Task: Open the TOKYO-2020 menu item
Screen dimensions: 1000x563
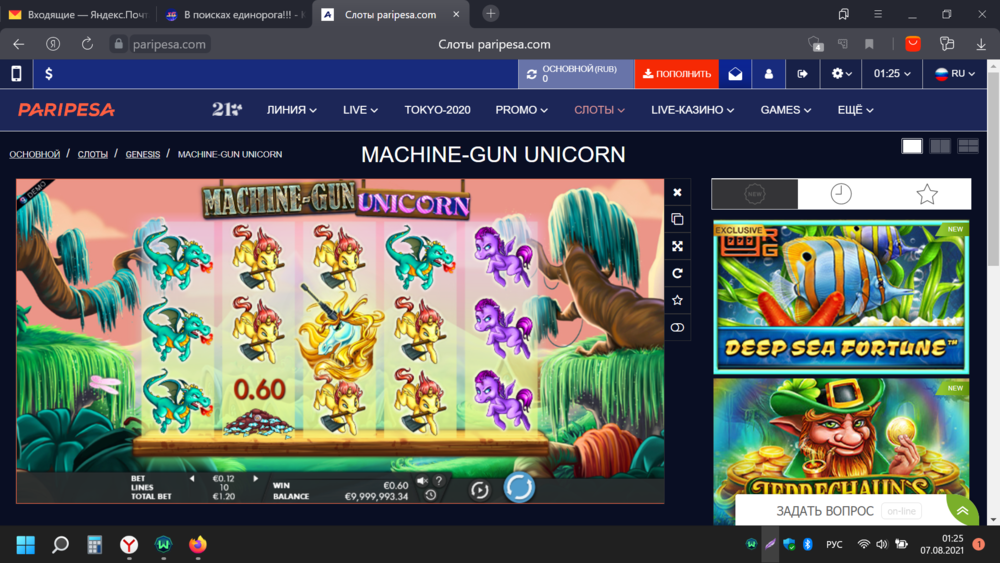Action: point(438,110)
